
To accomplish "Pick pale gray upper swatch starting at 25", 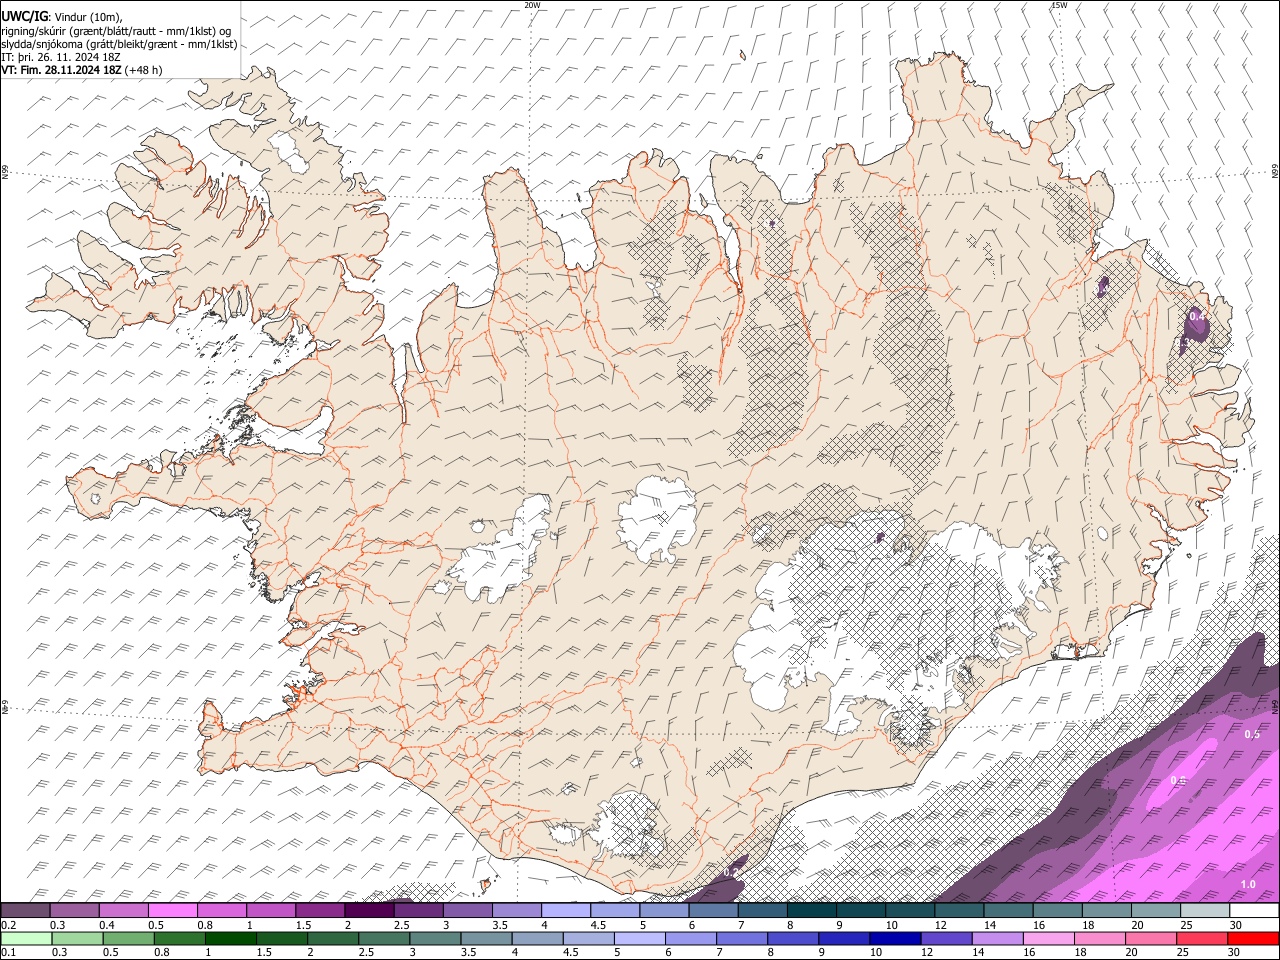I will coord(1204,910).
